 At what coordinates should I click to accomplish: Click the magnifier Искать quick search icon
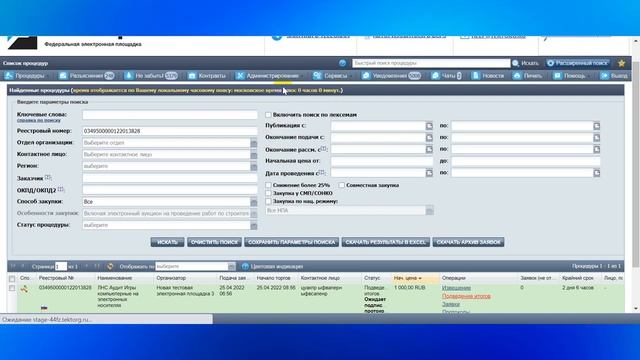516,63
